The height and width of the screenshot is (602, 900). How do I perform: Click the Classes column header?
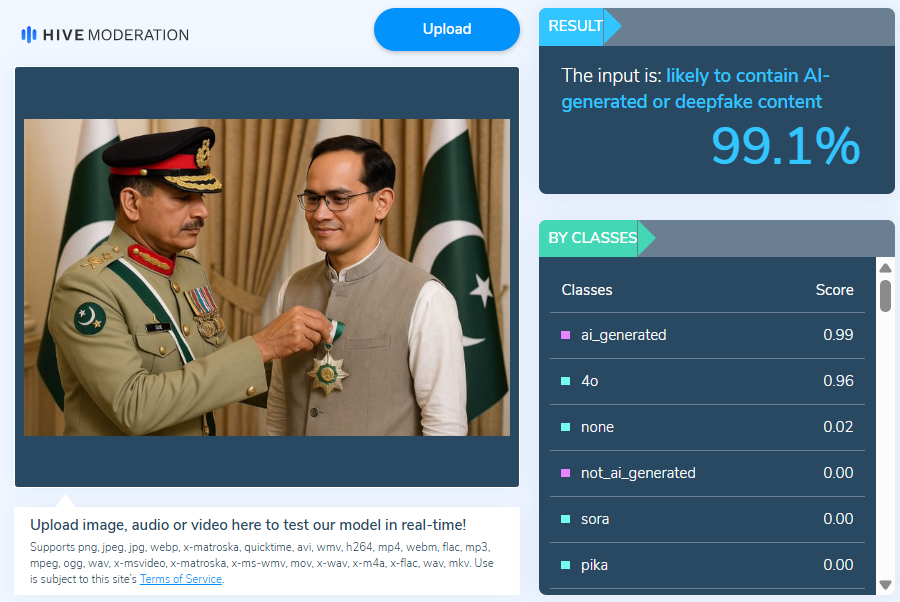(x=587, y=290)
